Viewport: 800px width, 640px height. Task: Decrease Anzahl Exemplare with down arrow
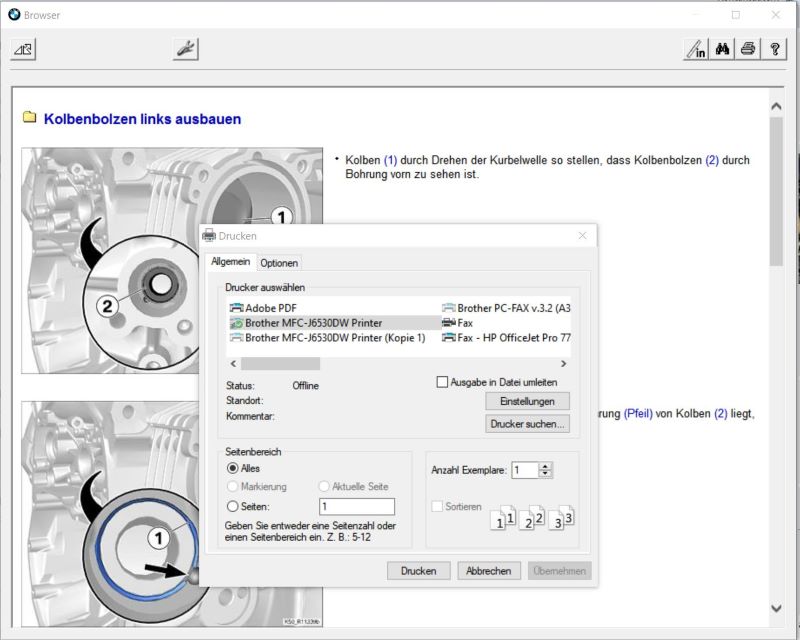(x=545, y=474)
